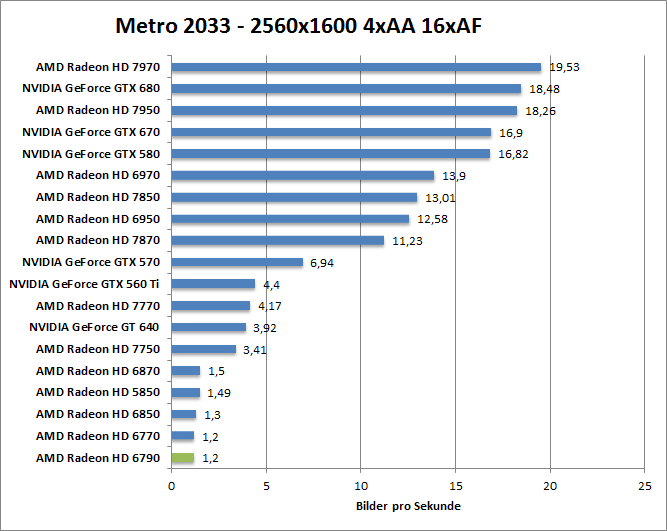
Task: Click the blue bar for GeForce GTX 680
Action: 346,88
